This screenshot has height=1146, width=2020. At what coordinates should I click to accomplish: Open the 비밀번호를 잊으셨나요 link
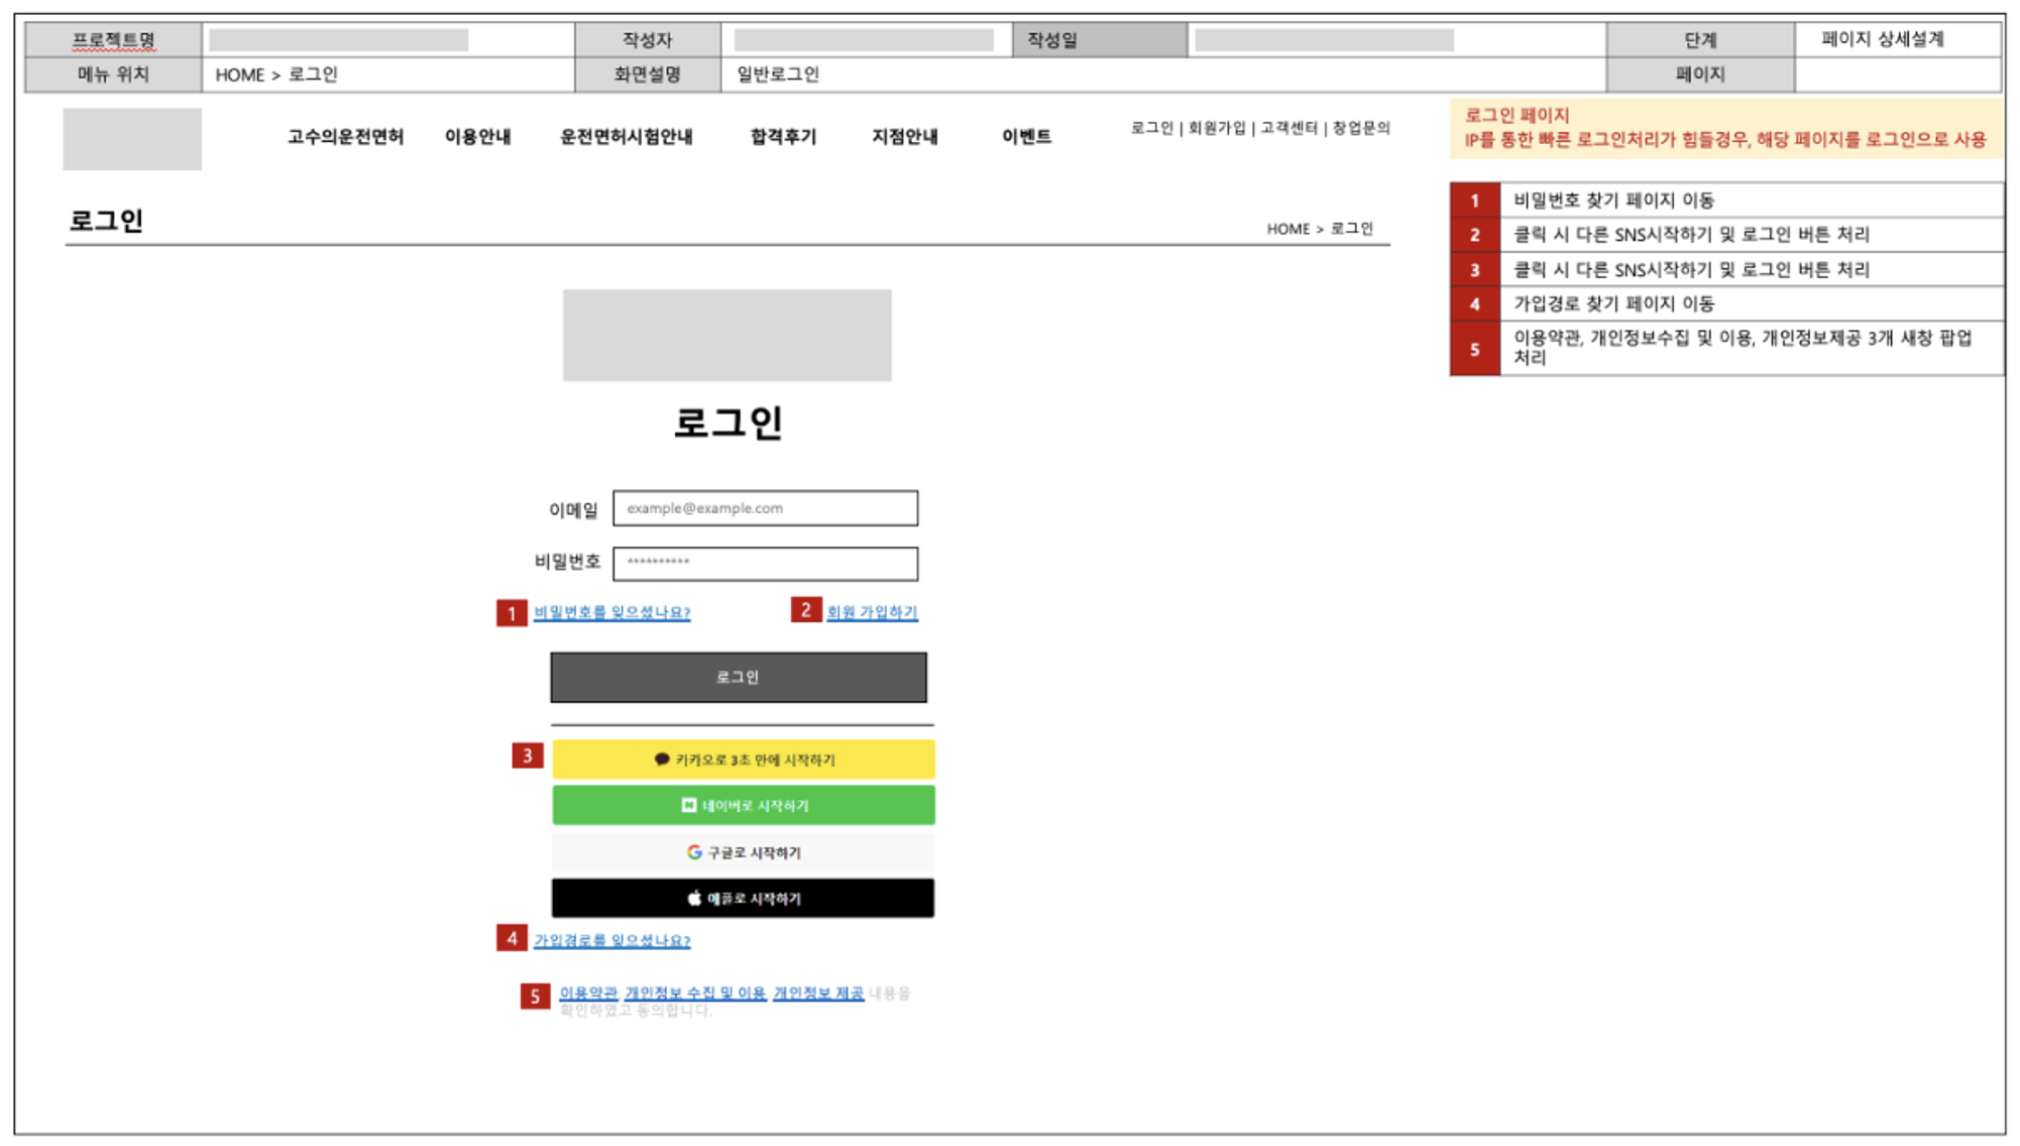612,612
